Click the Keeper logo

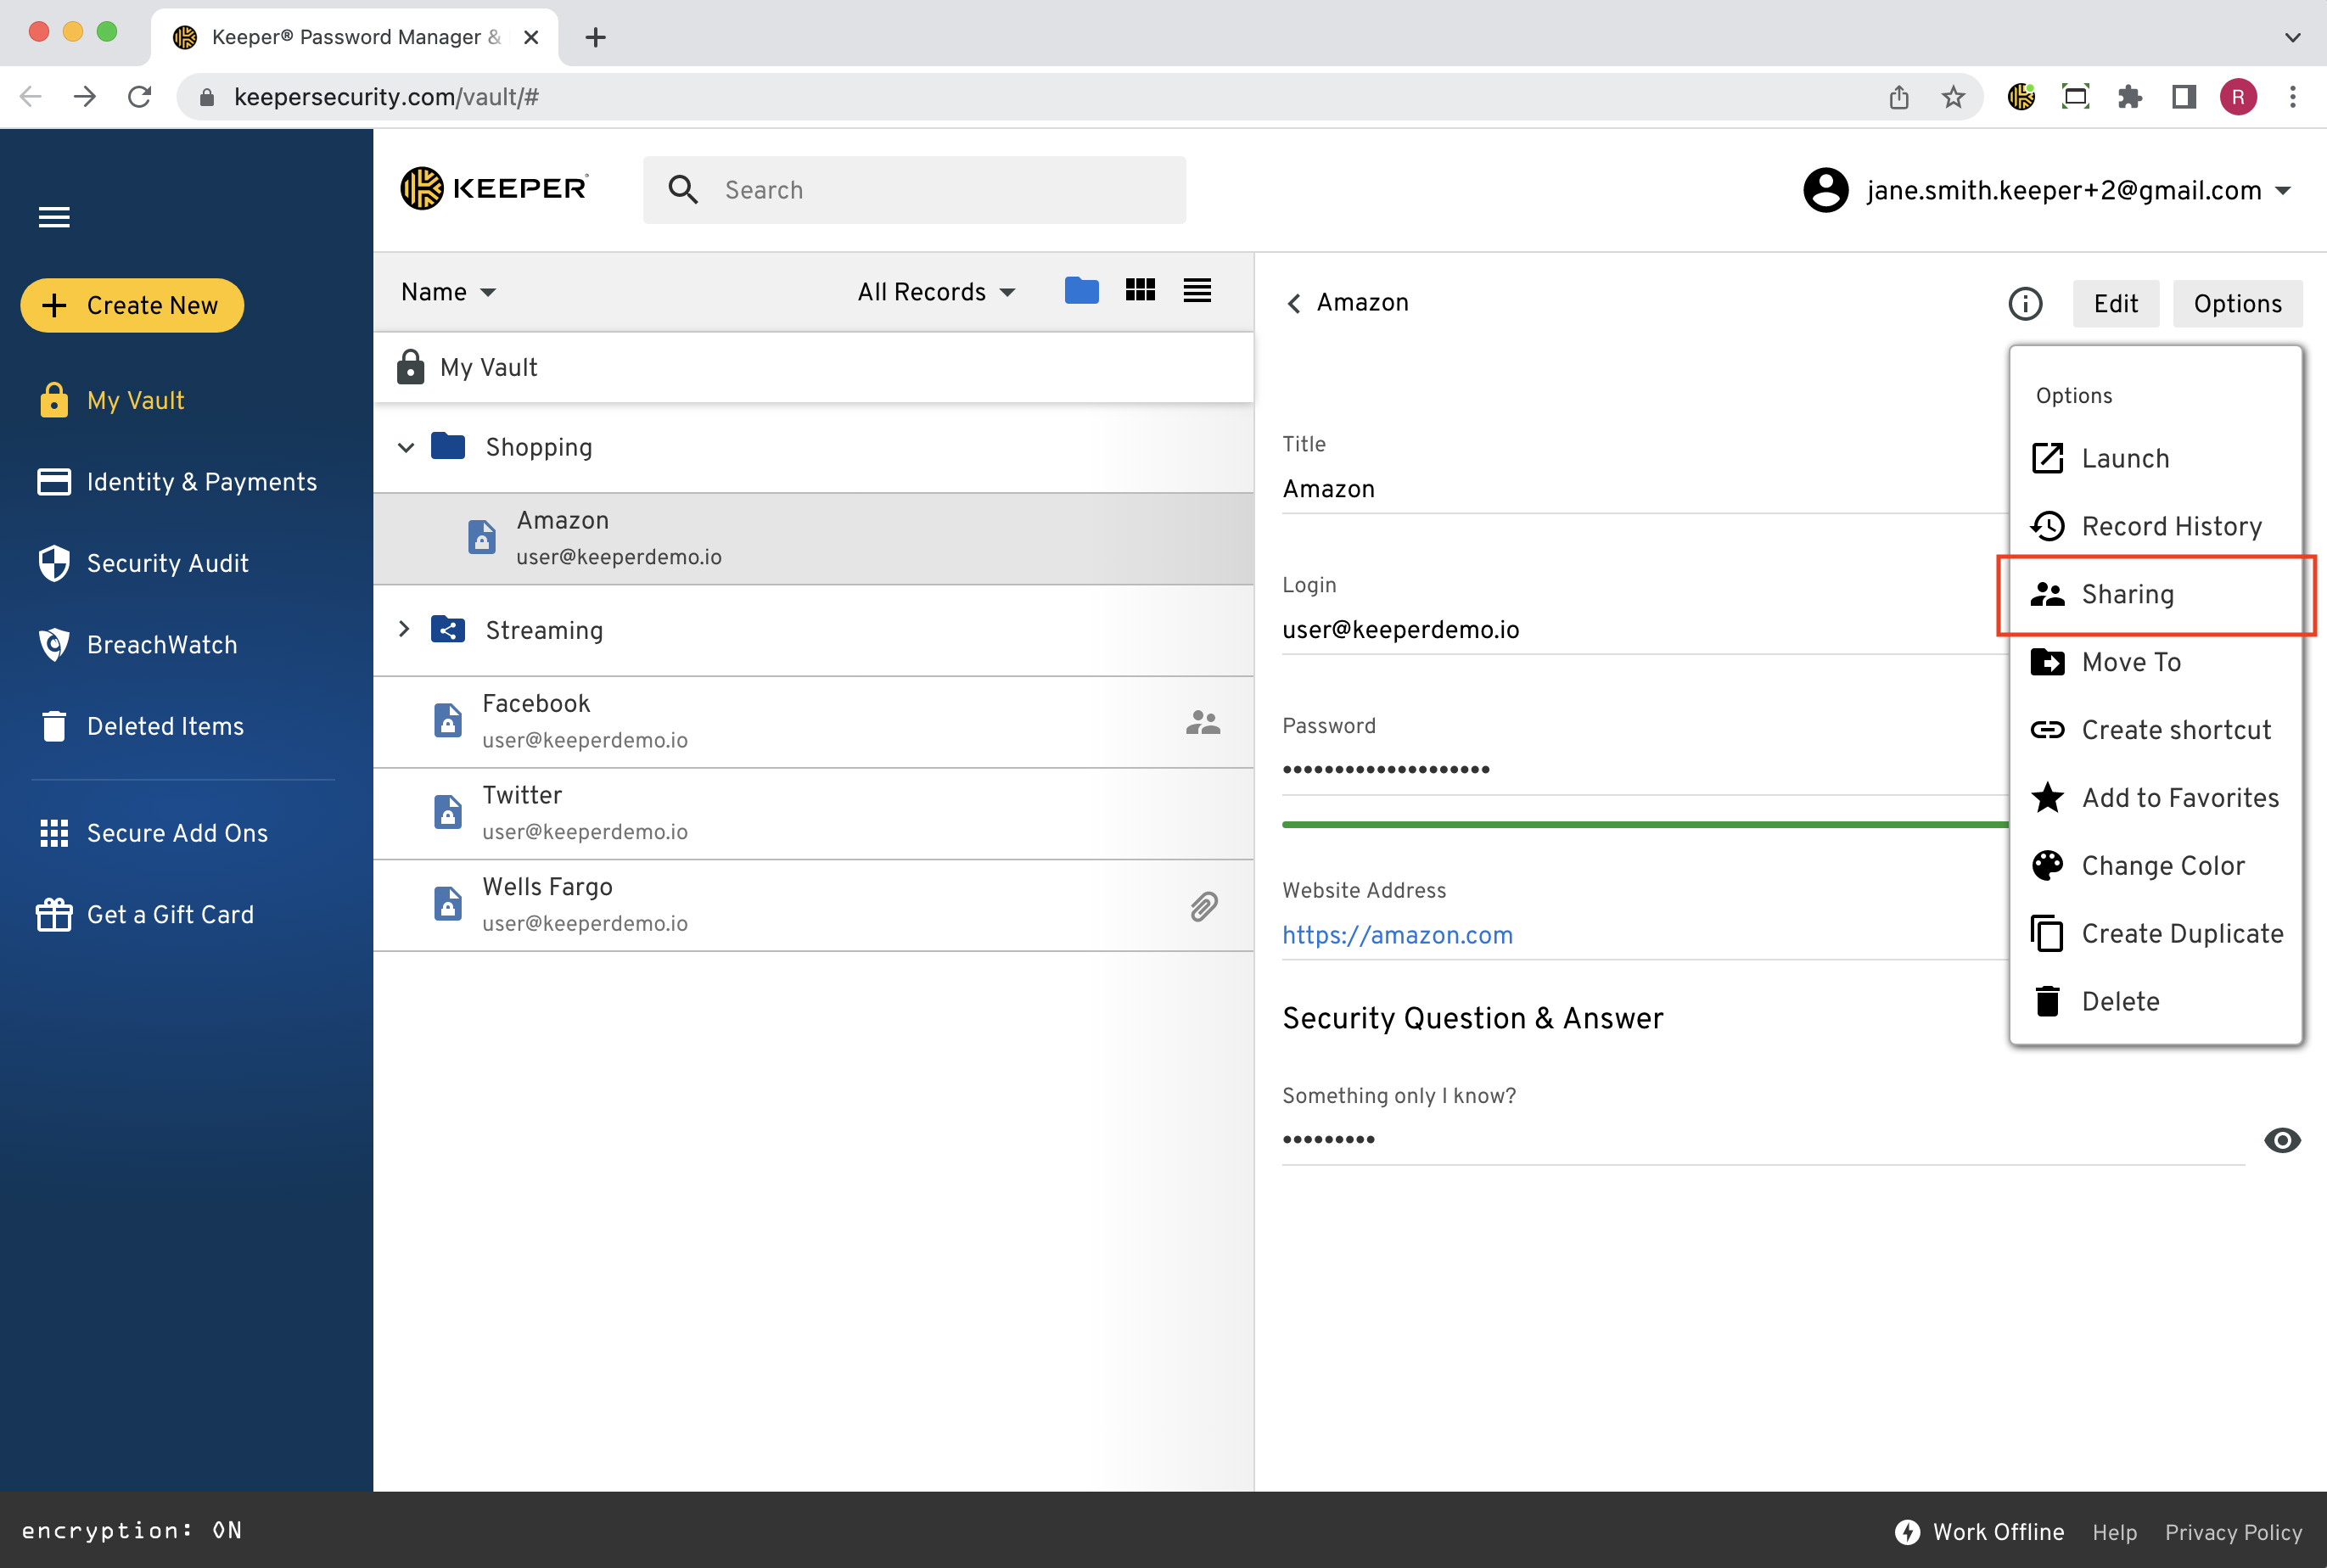click(494, 188)
